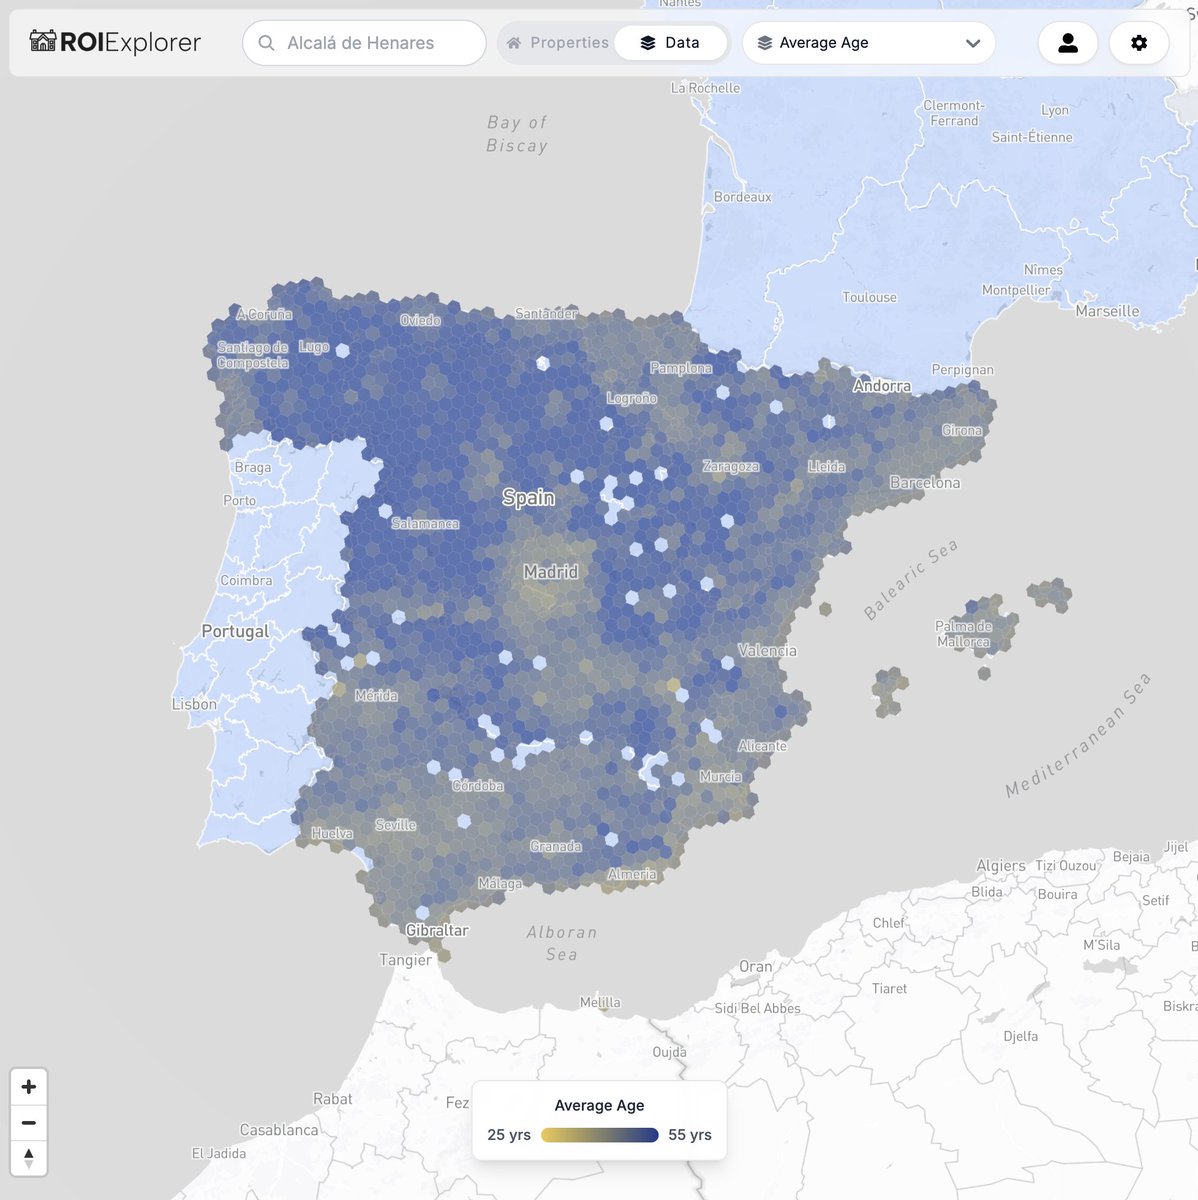Click the magnifier icon in the search bar
The height and width of the screenshot is (1200, 1198).
click(266, 42)
